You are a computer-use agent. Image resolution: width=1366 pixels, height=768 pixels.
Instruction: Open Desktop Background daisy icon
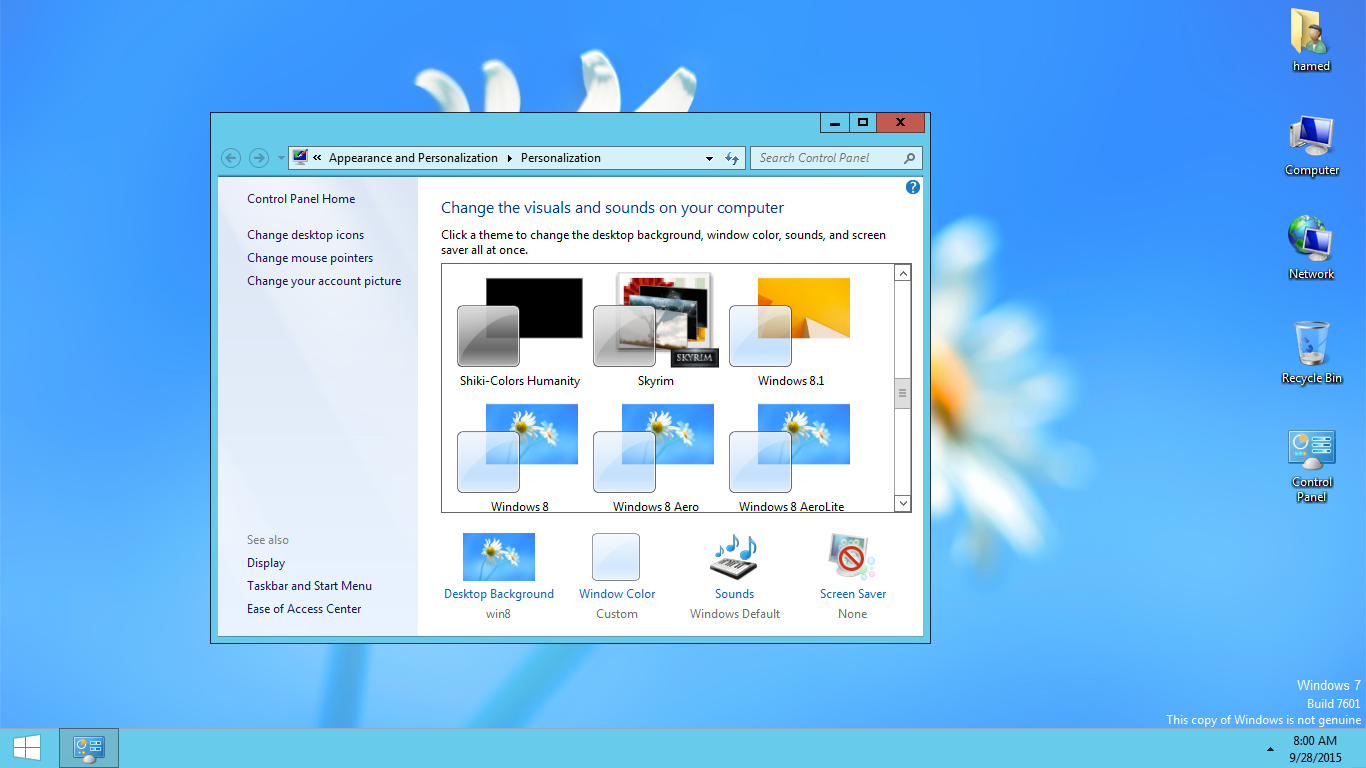point(499,557)
